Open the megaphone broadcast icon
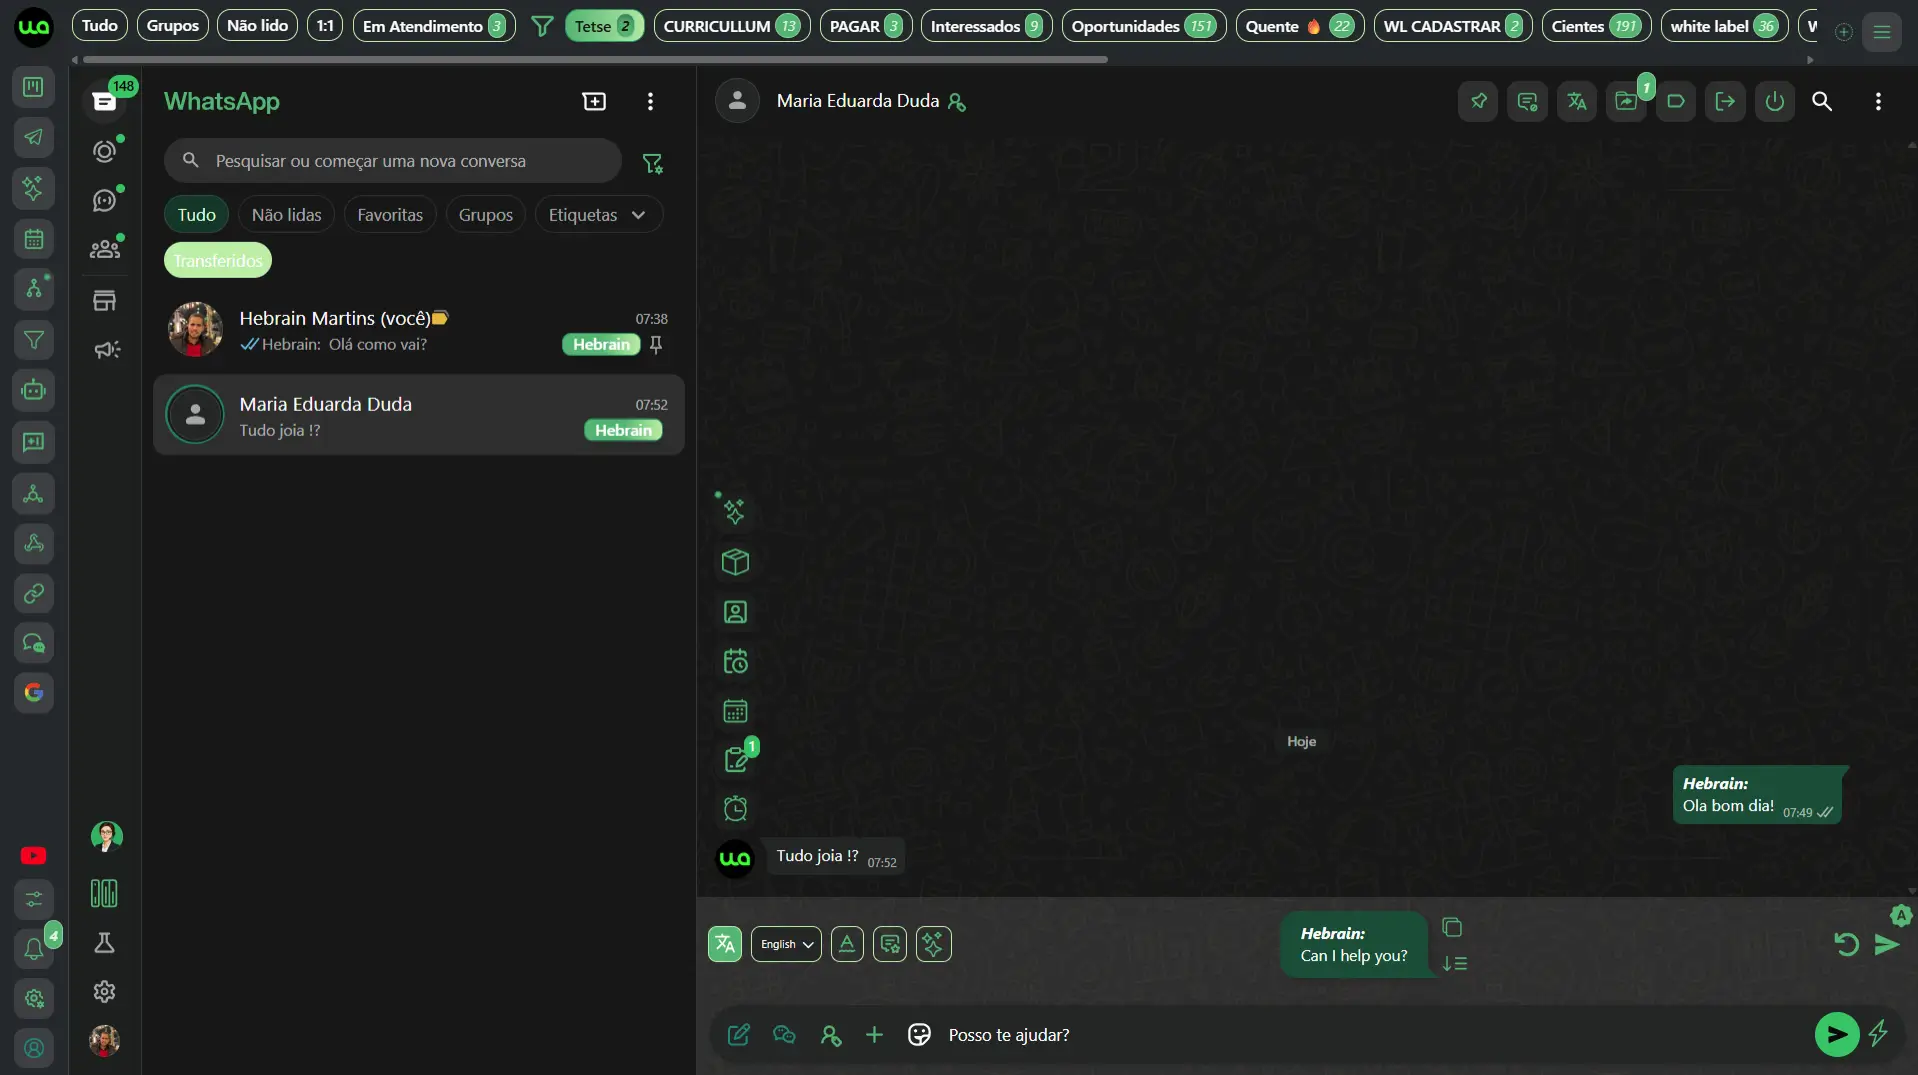 pyautogui.click(x=106, y=349)
